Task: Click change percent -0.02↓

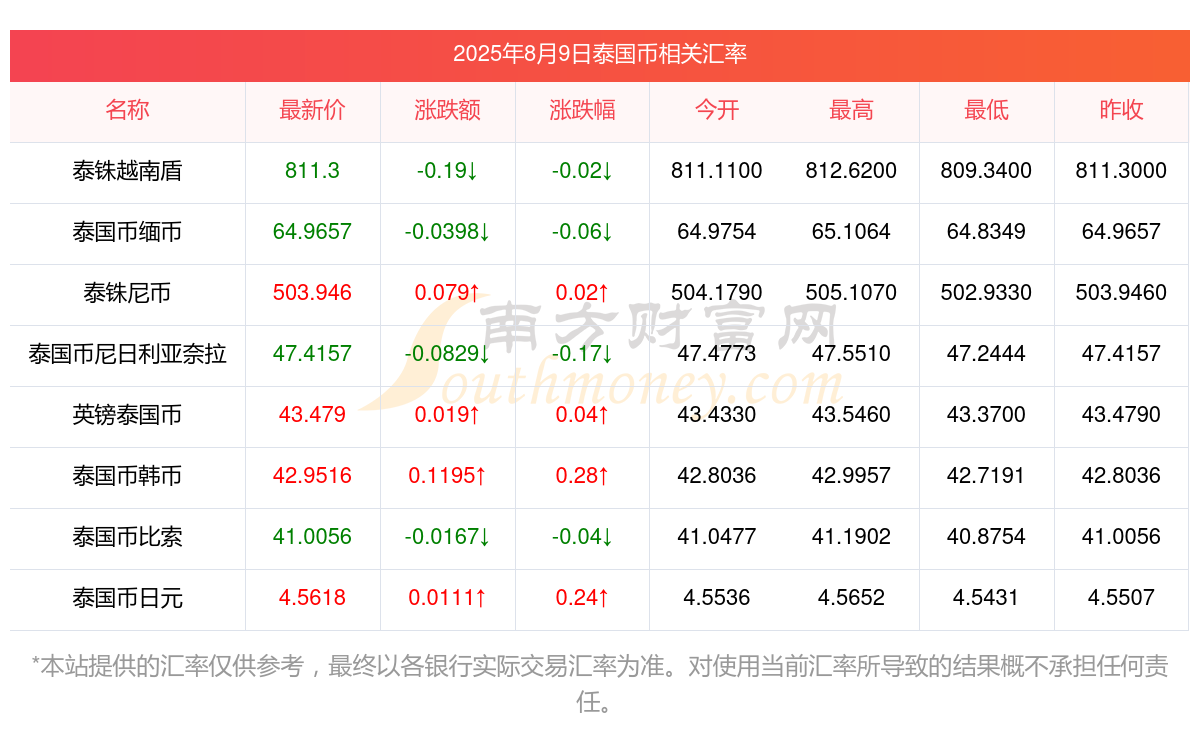Action: (x=582, y=171)
